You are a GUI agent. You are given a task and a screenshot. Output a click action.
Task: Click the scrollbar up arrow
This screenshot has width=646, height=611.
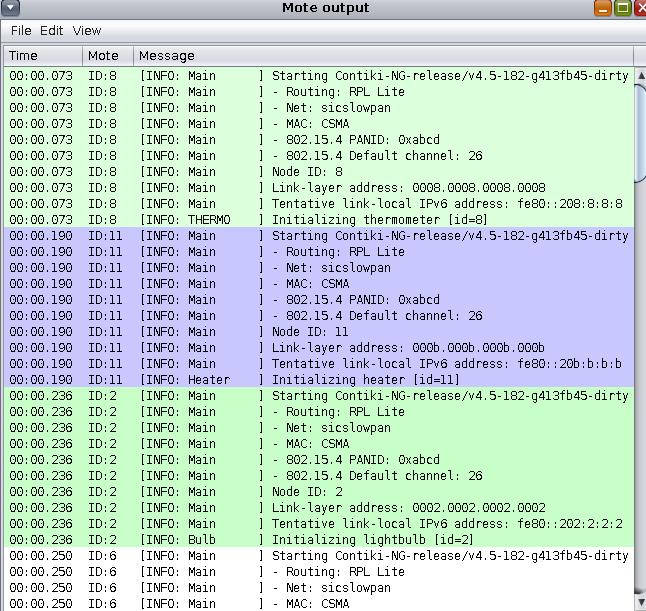[x=641, y=75]
